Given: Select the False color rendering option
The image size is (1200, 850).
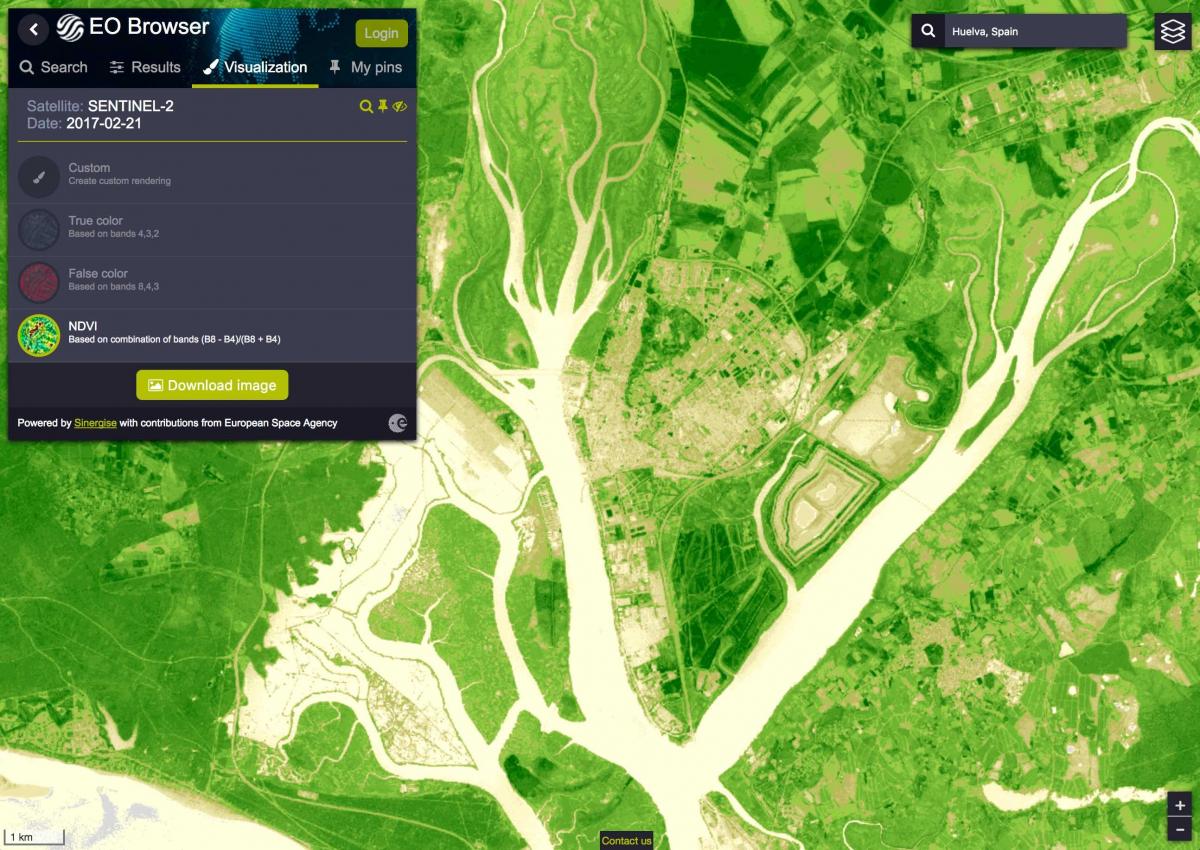Looking at the screenshot, I should 38,281.
